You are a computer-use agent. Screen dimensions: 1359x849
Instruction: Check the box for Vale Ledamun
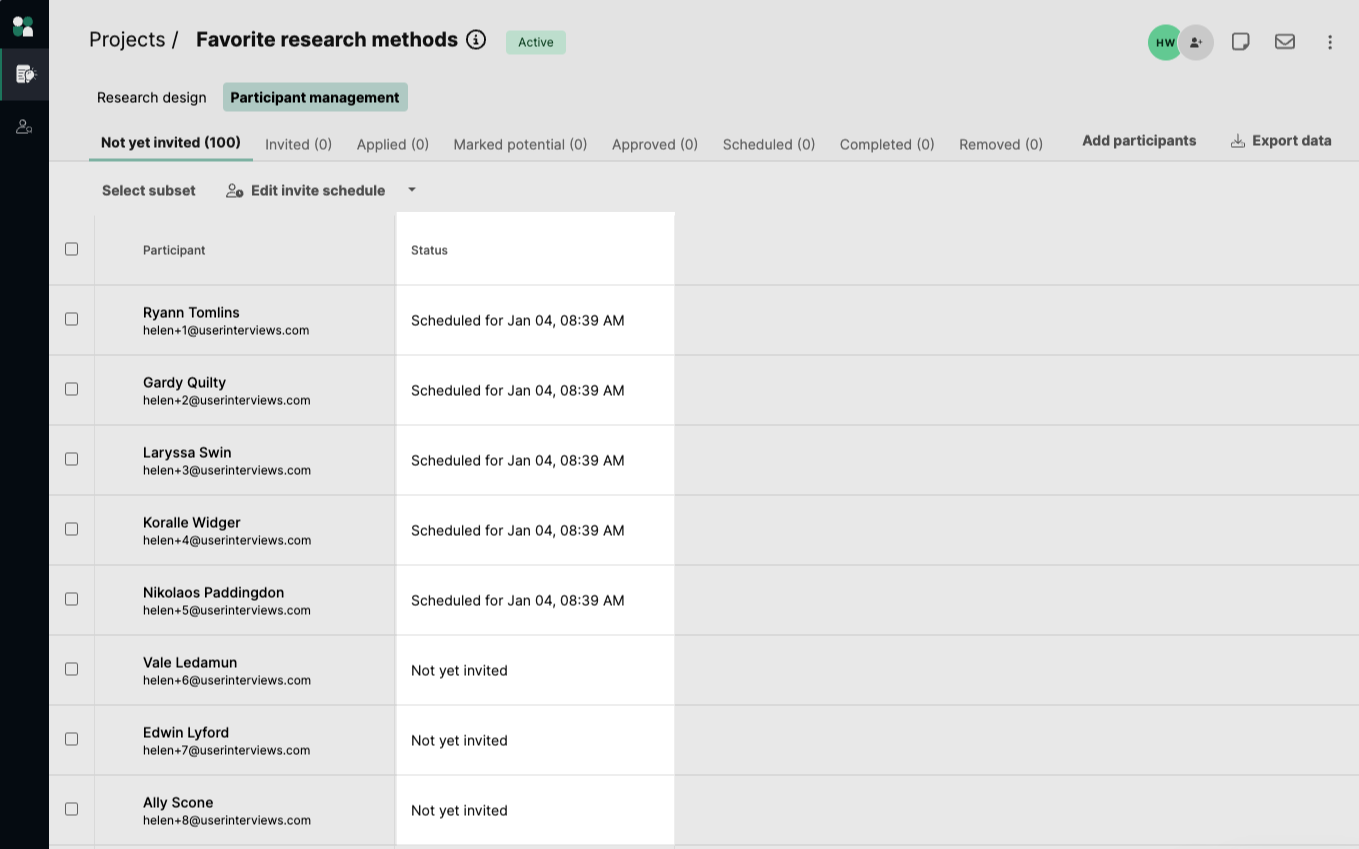(71, 669)
